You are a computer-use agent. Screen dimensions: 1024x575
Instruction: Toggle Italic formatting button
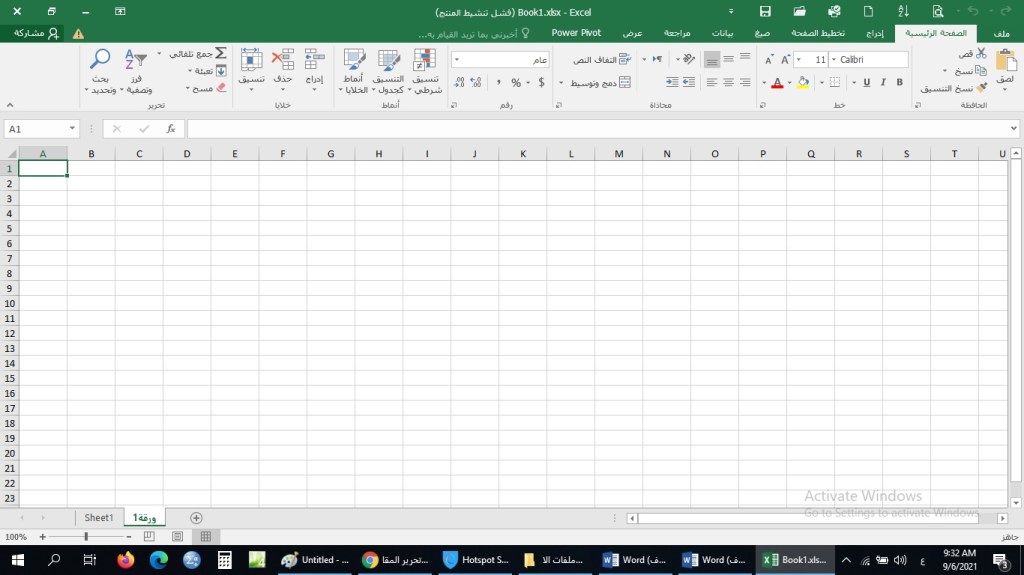[883, 83]
